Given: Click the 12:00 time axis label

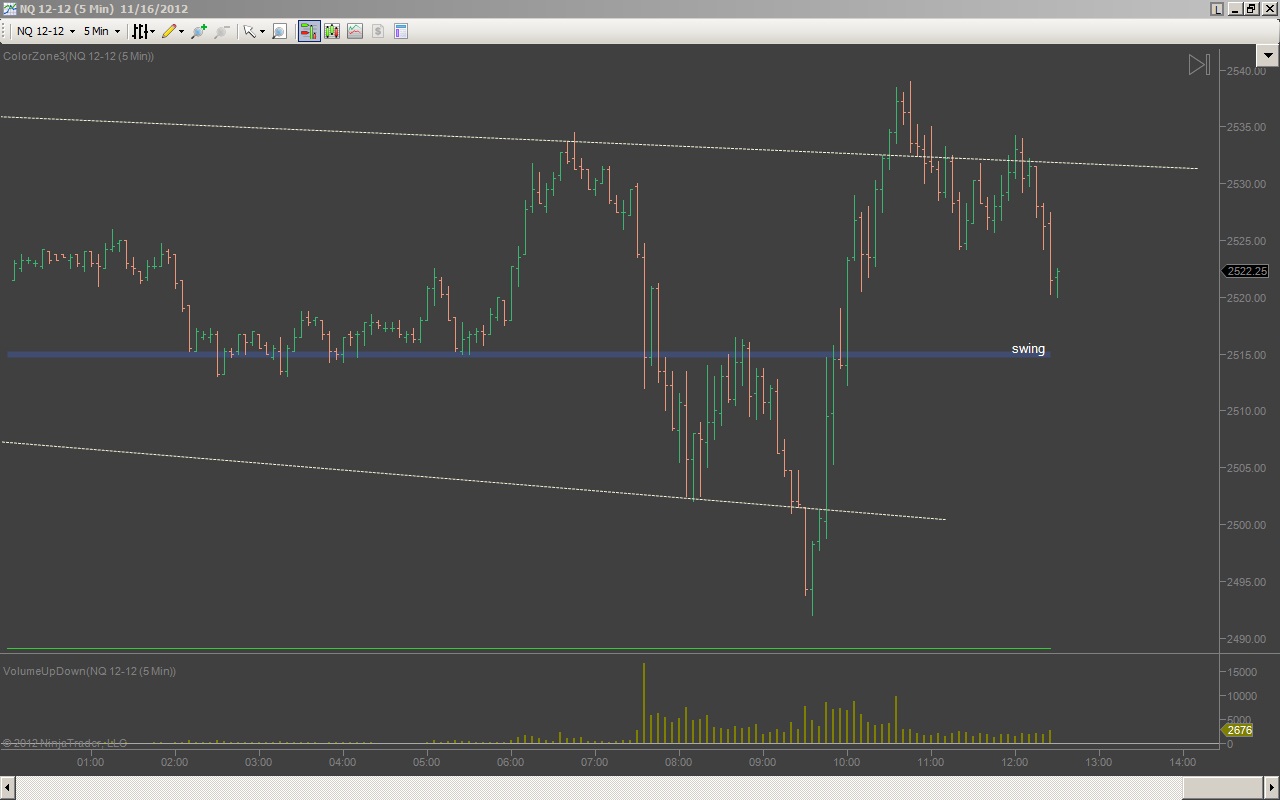Looking at the screenshot, I should tap(1015, 763).
